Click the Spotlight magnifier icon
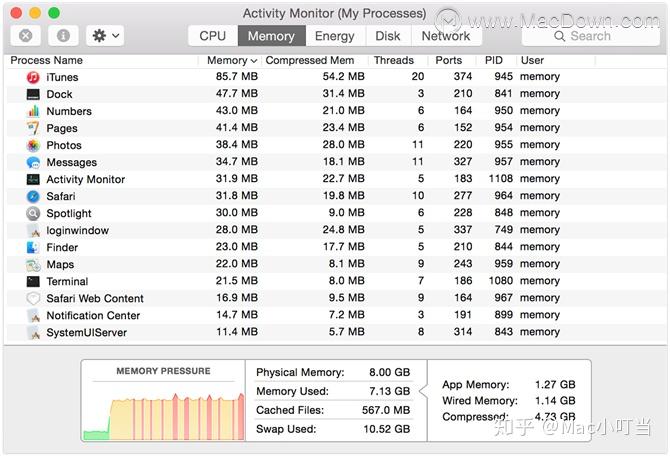This screenshot has height=456, width=670. (33, 213)
